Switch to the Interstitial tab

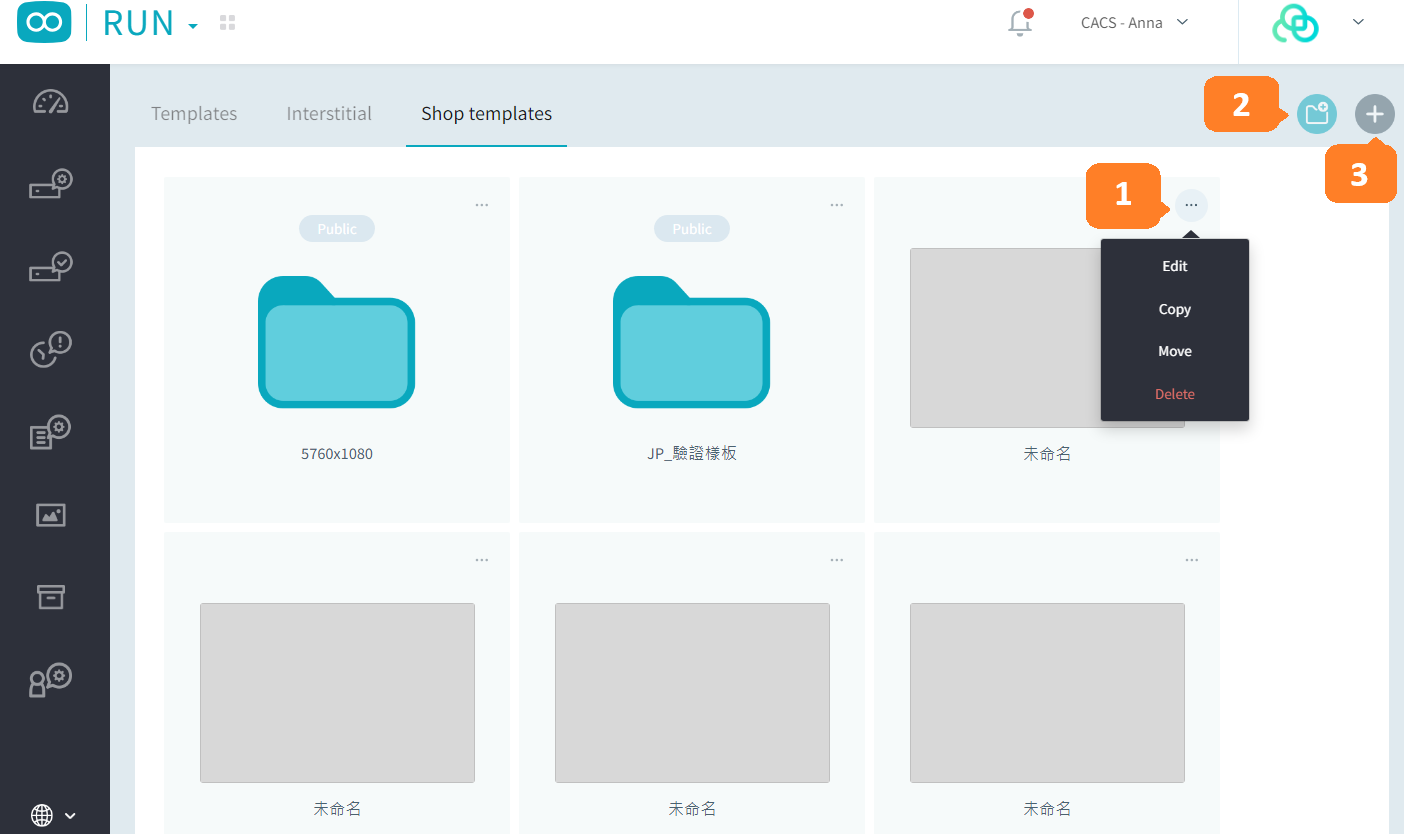[x=329, y=113]
